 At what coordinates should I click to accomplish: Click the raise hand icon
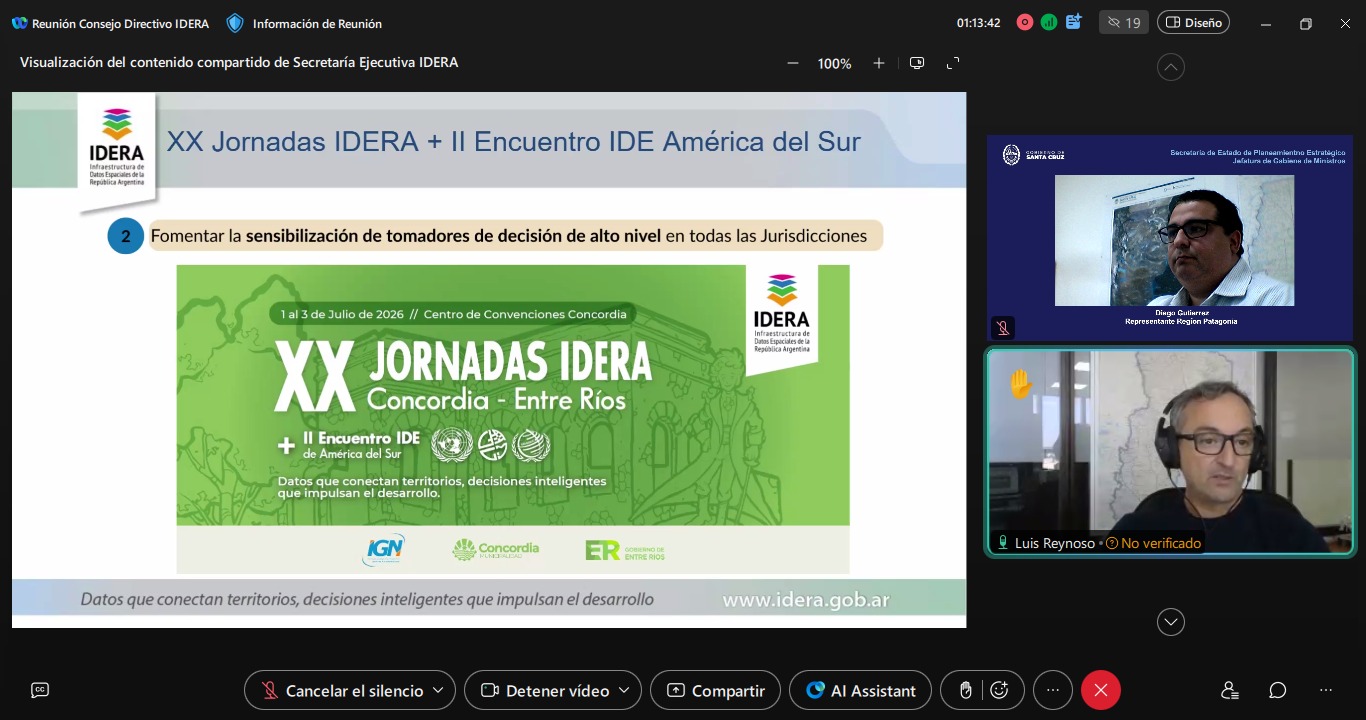965,690
